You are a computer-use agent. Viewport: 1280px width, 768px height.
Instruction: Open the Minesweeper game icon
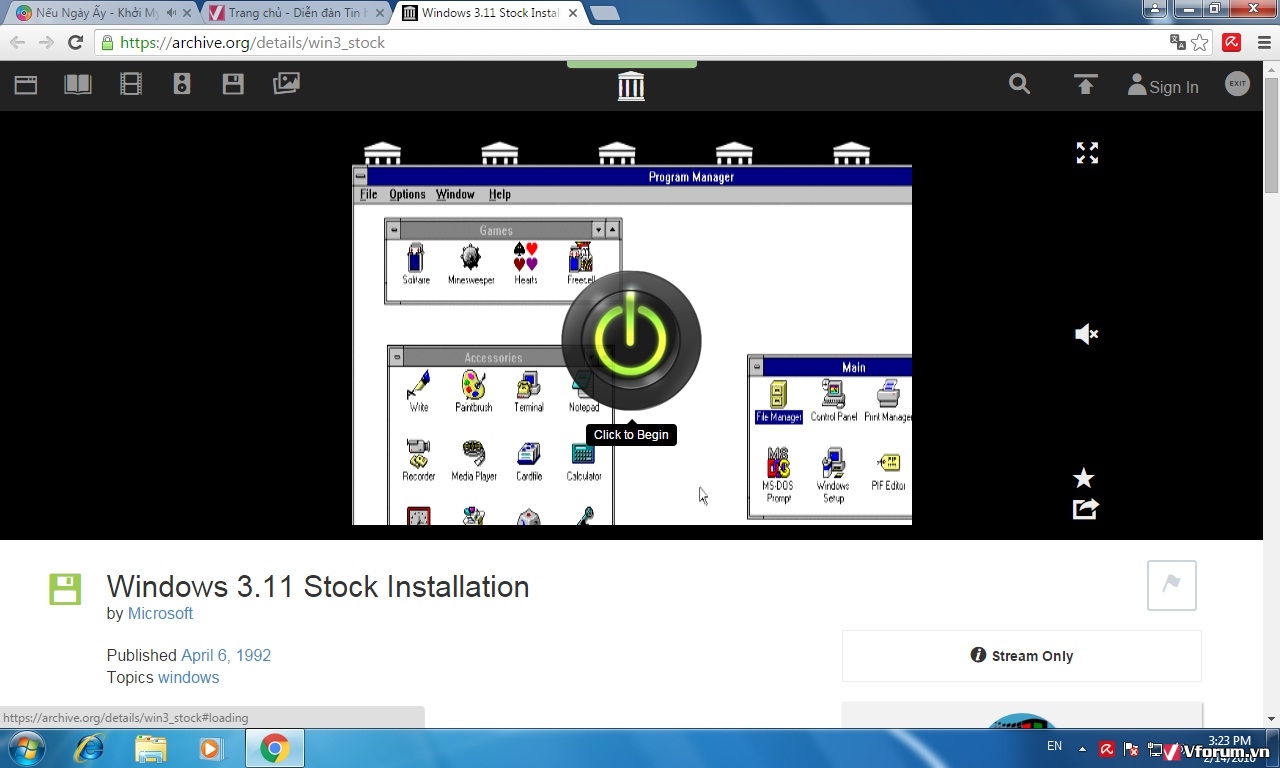(471, 264)
